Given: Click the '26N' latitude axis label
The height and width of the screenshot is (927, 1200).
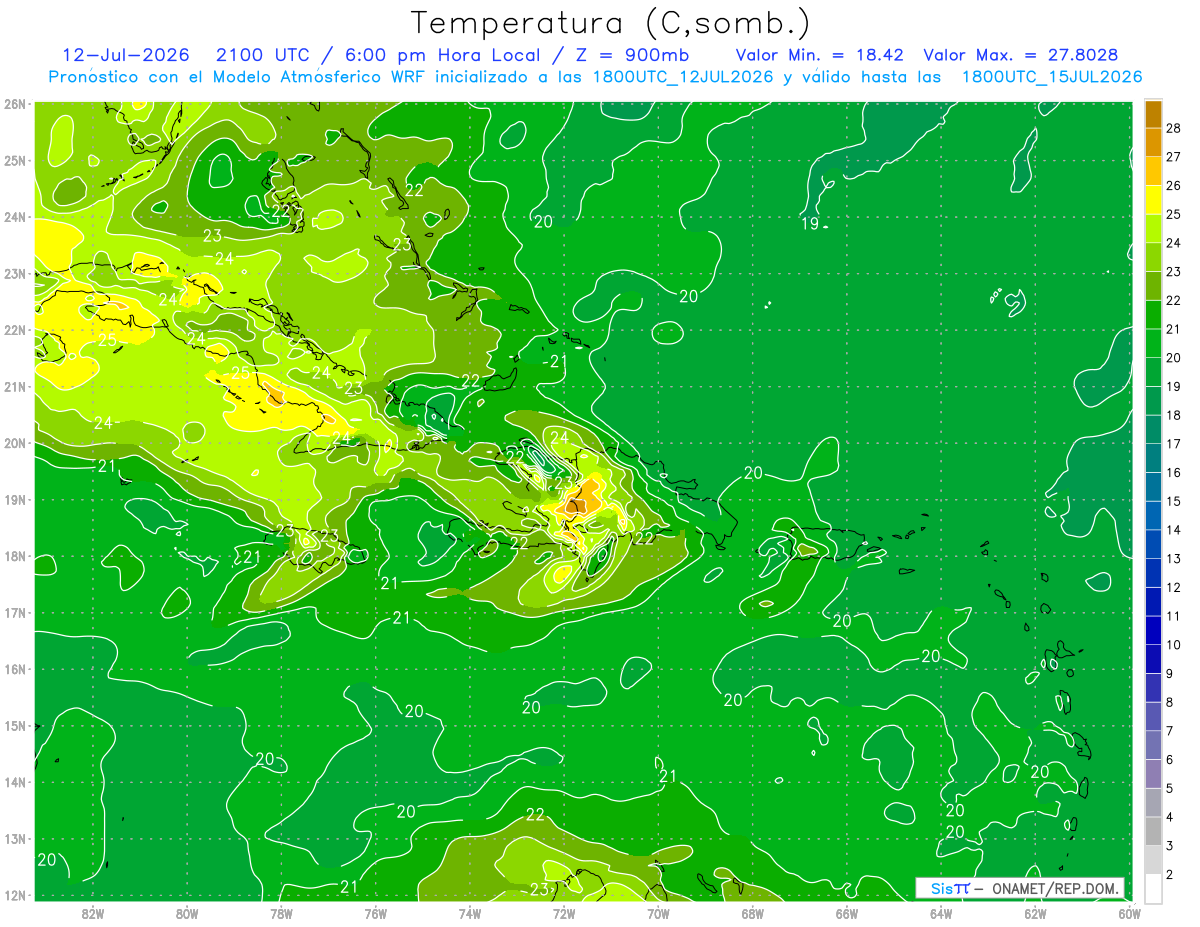Looking at the screenshot, I should pos(14,104).
